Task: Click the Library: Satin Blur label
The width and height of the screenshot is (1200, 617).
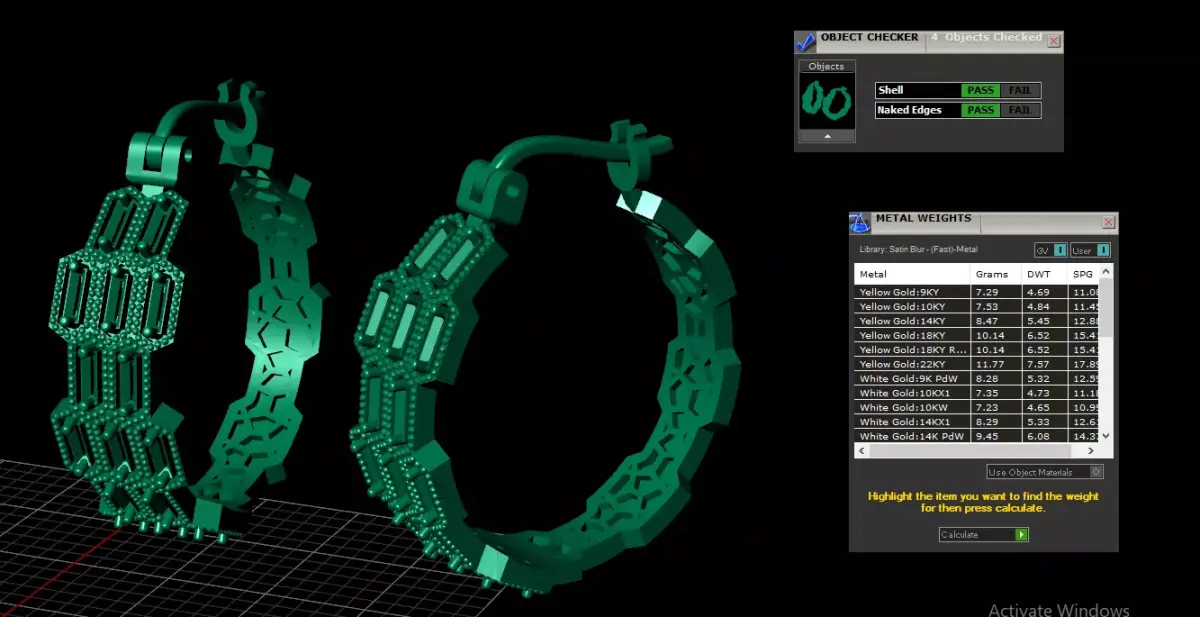Action: [919, 250]
